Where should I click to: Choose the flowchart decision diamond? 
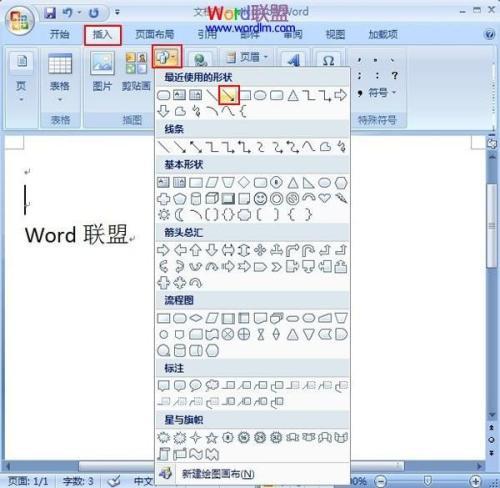[x=196, y=318]
